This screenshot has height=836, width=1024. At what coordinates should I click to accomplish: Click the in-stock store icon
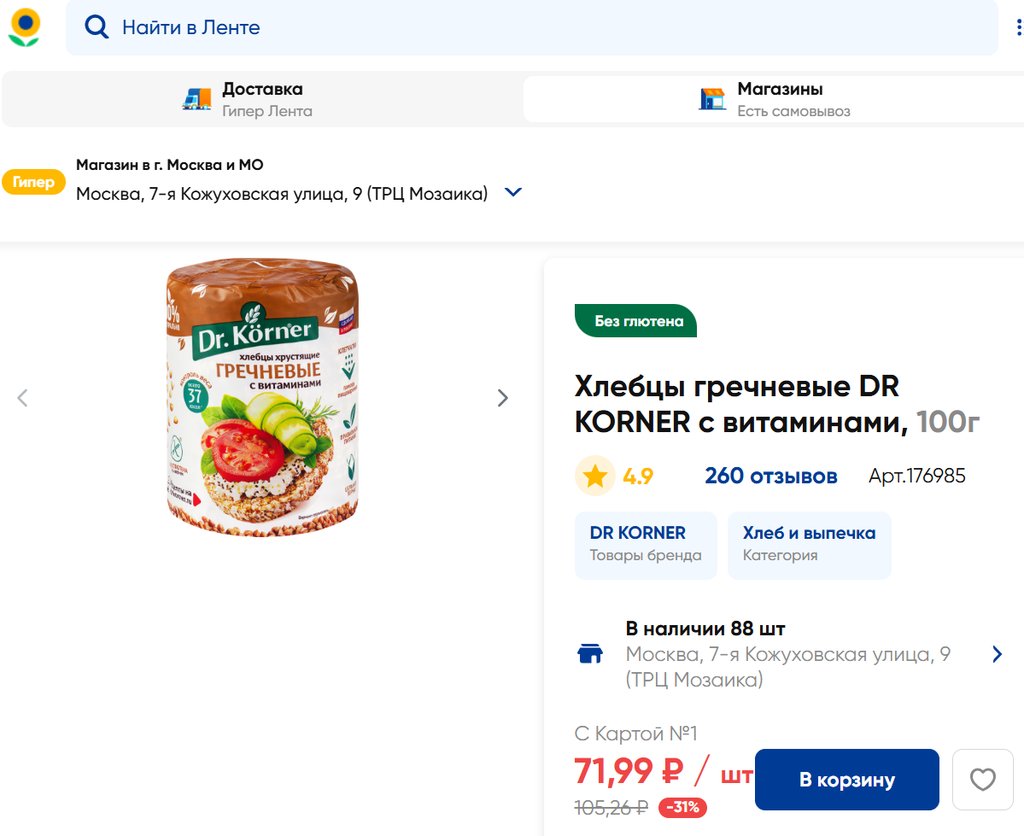coord(591,654)
